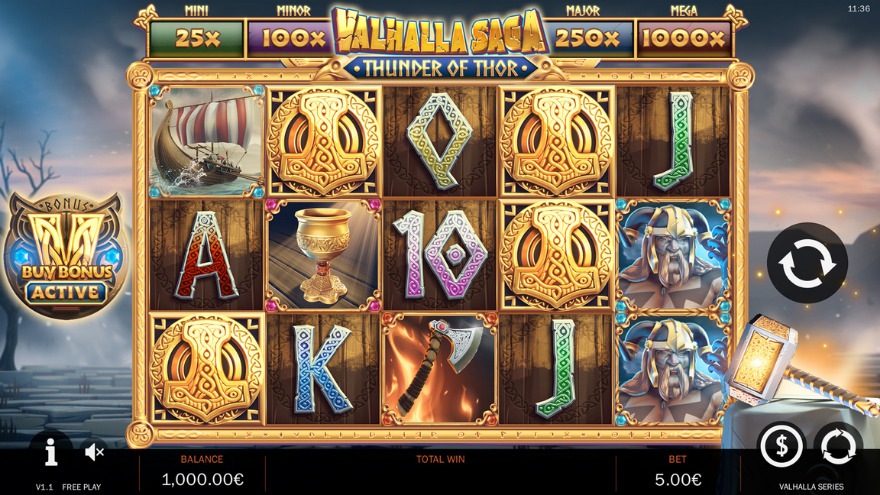Open autoplay with the small circular arrows icon

[x=838, y=447]
